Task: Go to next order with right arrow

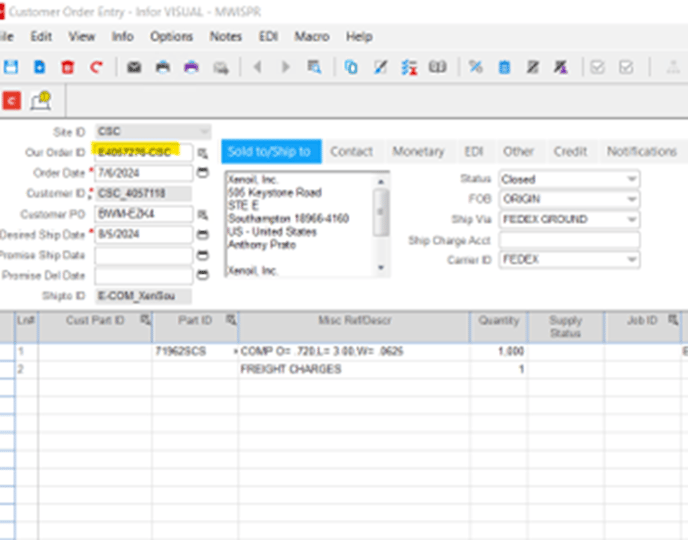Action: pyautogui.click(x=286, y=67)
